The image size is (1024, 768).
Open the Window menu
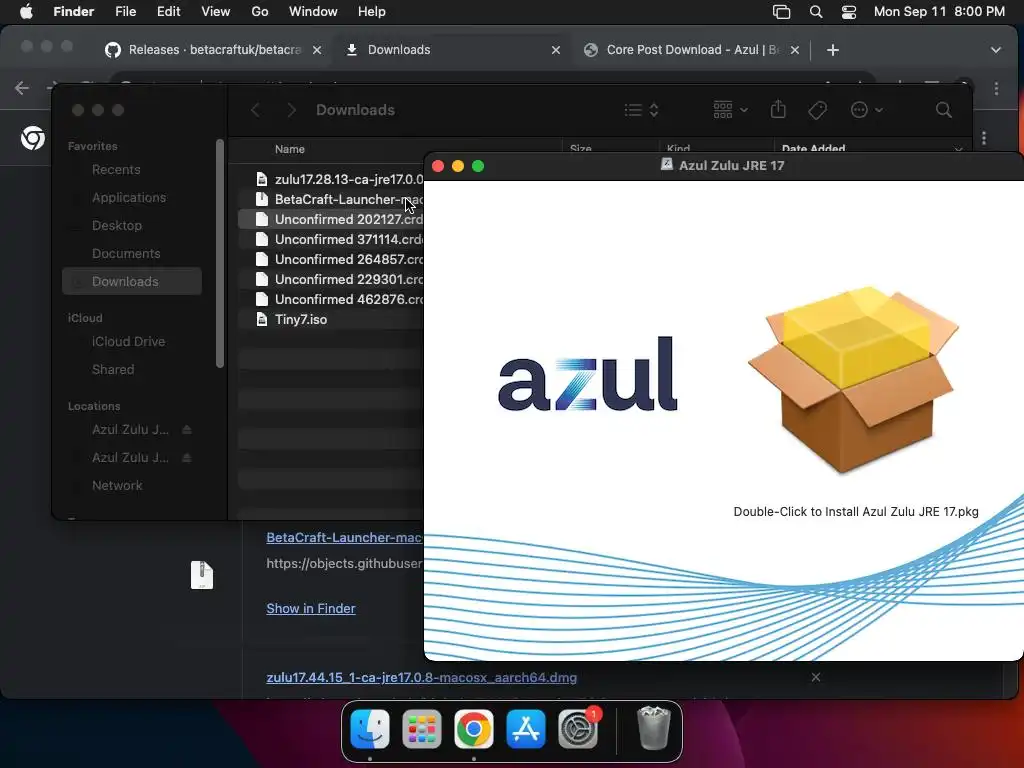[x=313, y=12]
